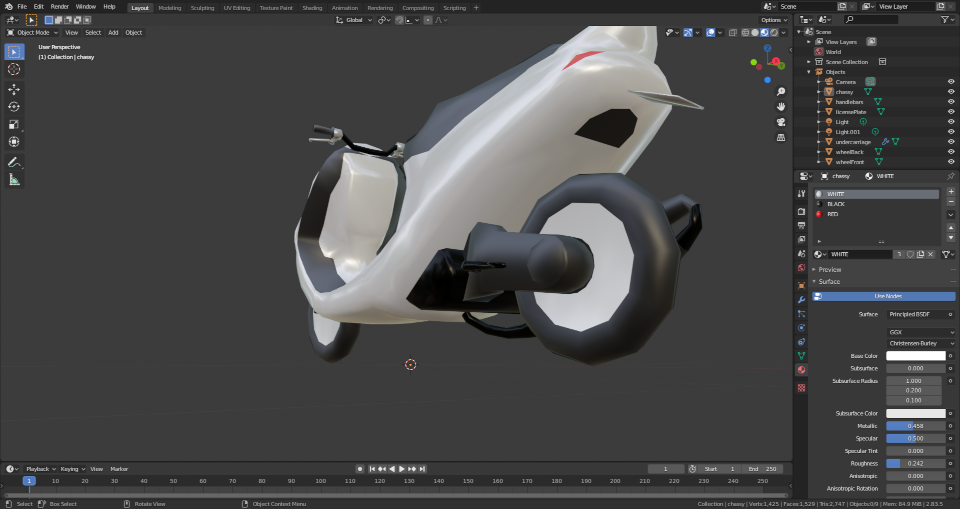Open the Christensen-Burley subsurface dropdown
Screen dimensions: 960x509
920,344
